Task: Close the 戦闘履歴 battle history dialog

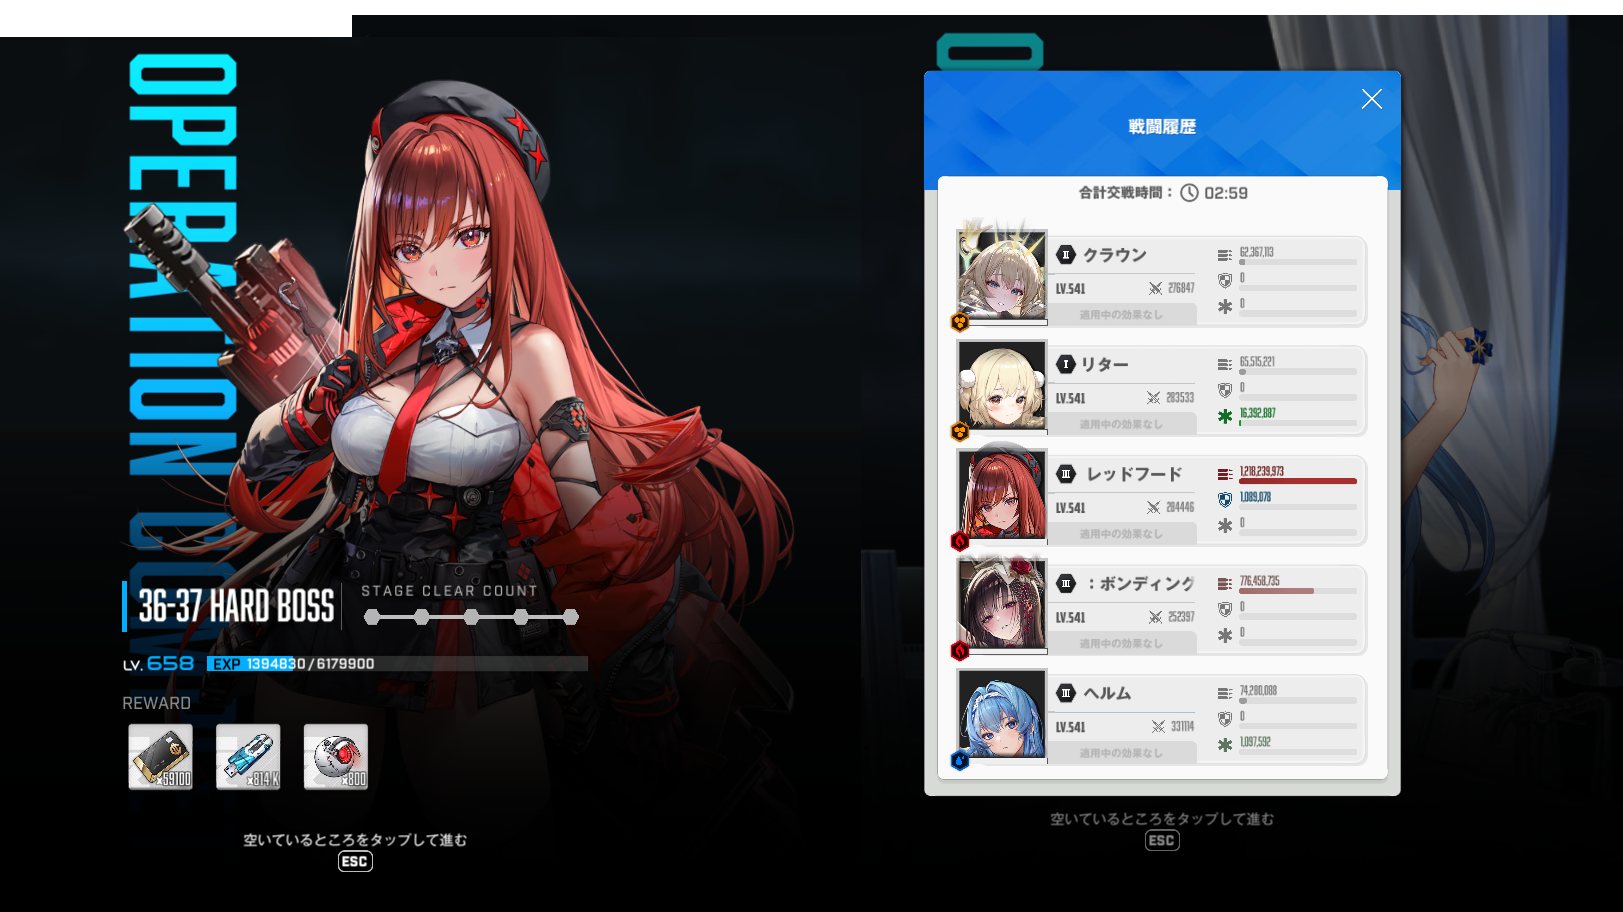Action: pyautogui.click(x=1372, y=99)
